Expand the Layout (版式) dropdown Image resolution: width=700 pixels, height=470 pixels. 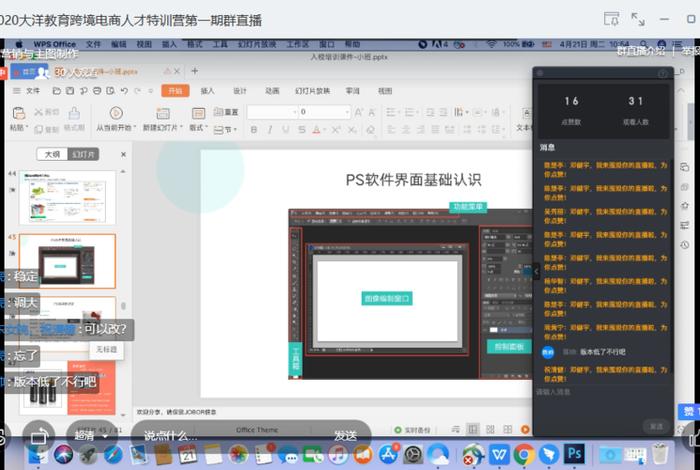coord(198,128)
